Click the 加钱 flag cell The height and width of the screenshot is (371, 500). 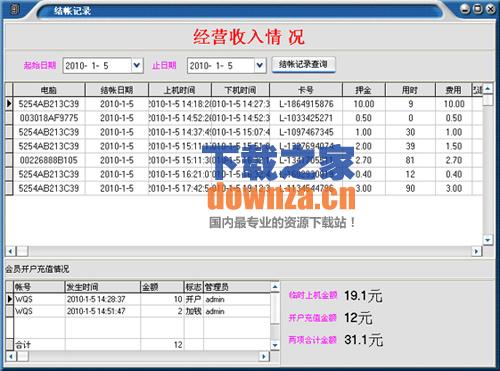click(194, 311)
